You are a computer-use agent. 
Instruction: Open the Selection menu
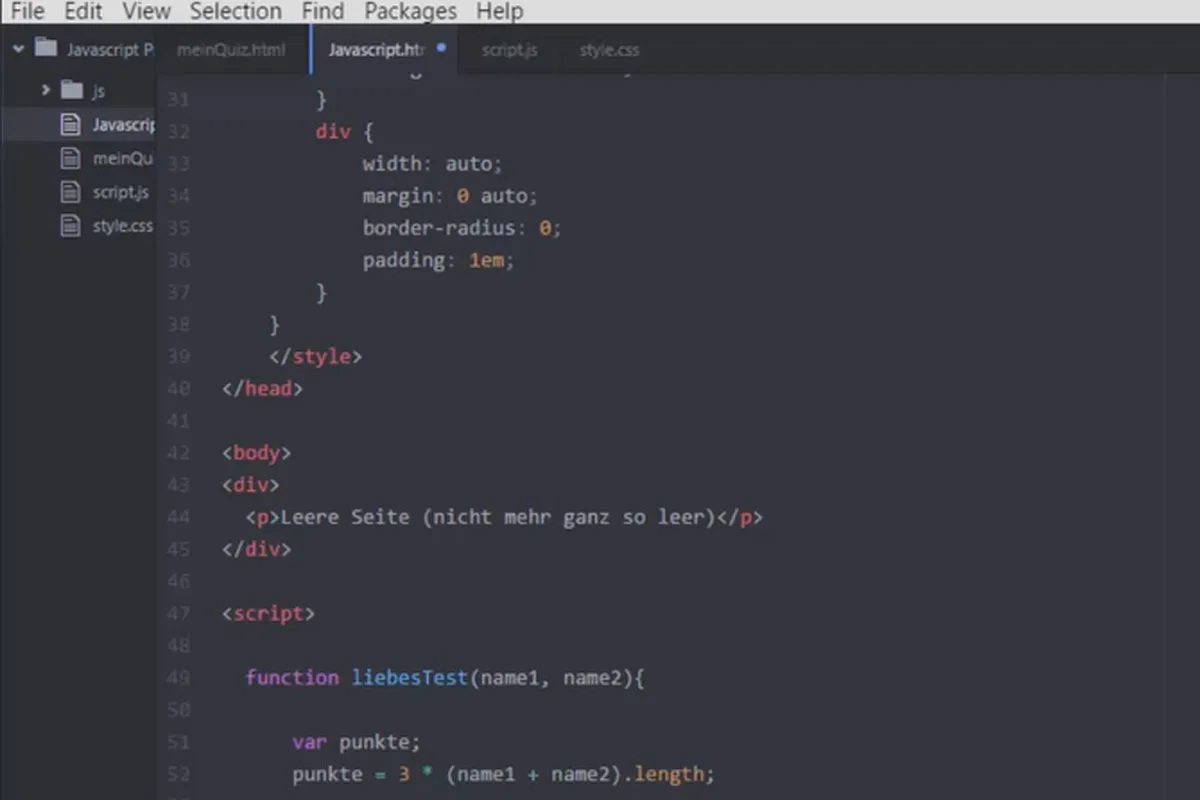(235, 12)
